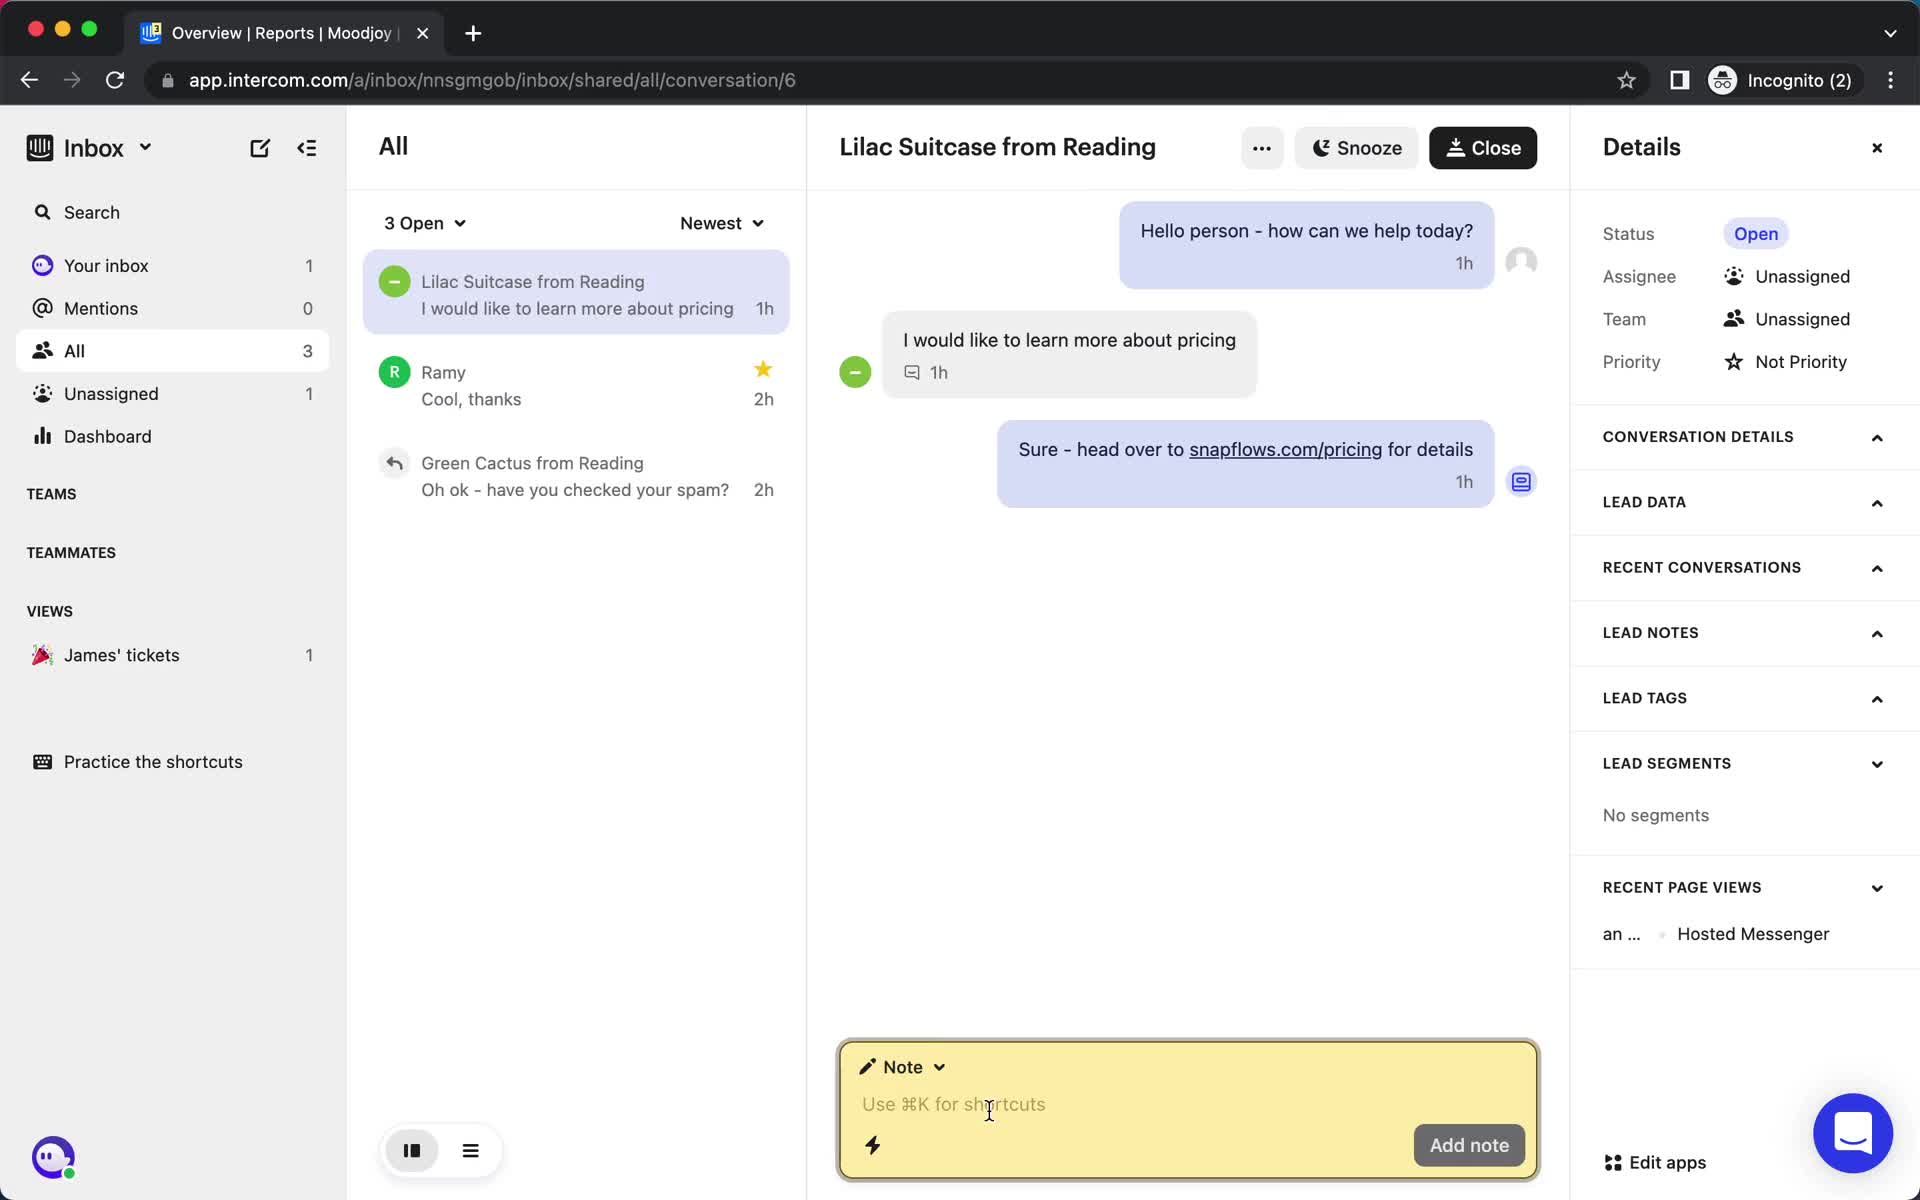The width and height of the screenshot is (1920, 1200).
Task: Open the Unassigned inbox
Action: [172, 394]
